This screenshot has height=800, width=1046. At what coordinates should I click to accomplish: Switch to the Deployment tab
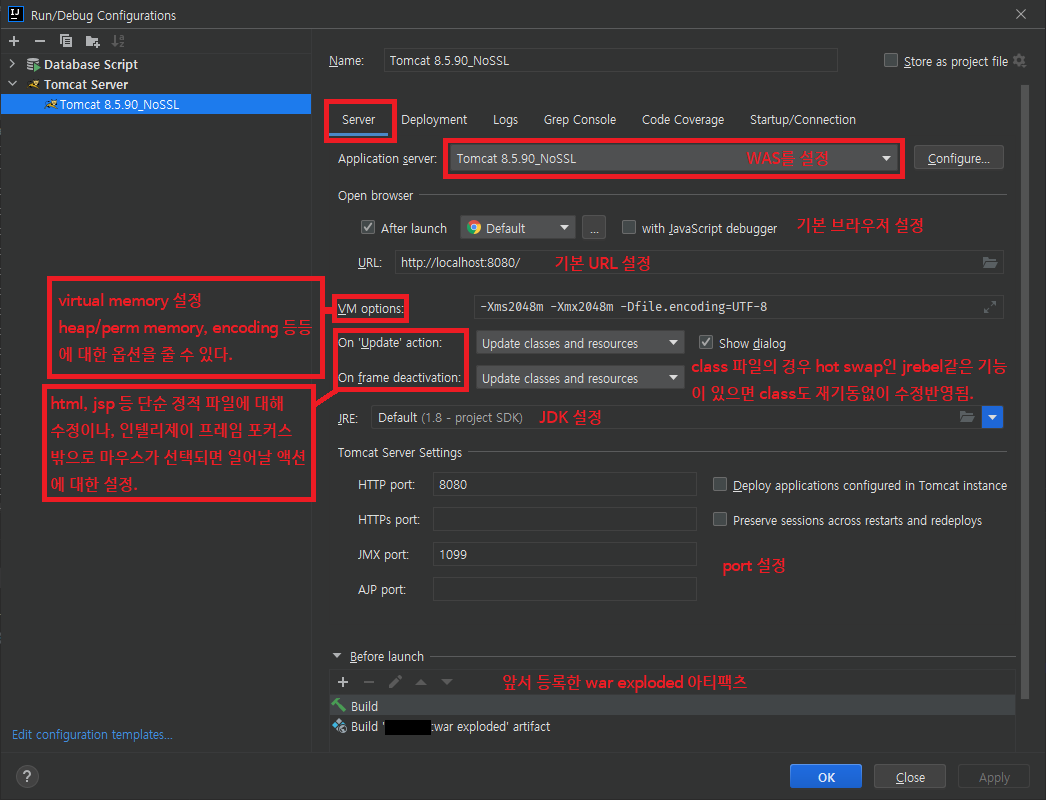coord(434,120)
